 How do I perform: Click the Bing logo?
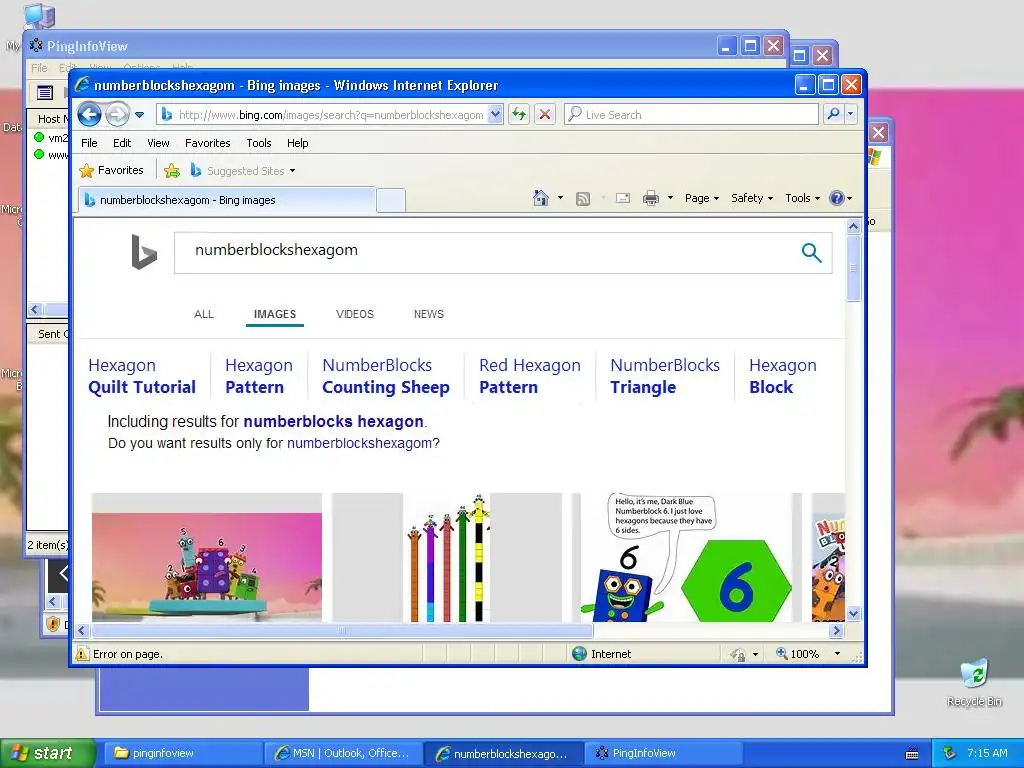[x=144, y=251]
